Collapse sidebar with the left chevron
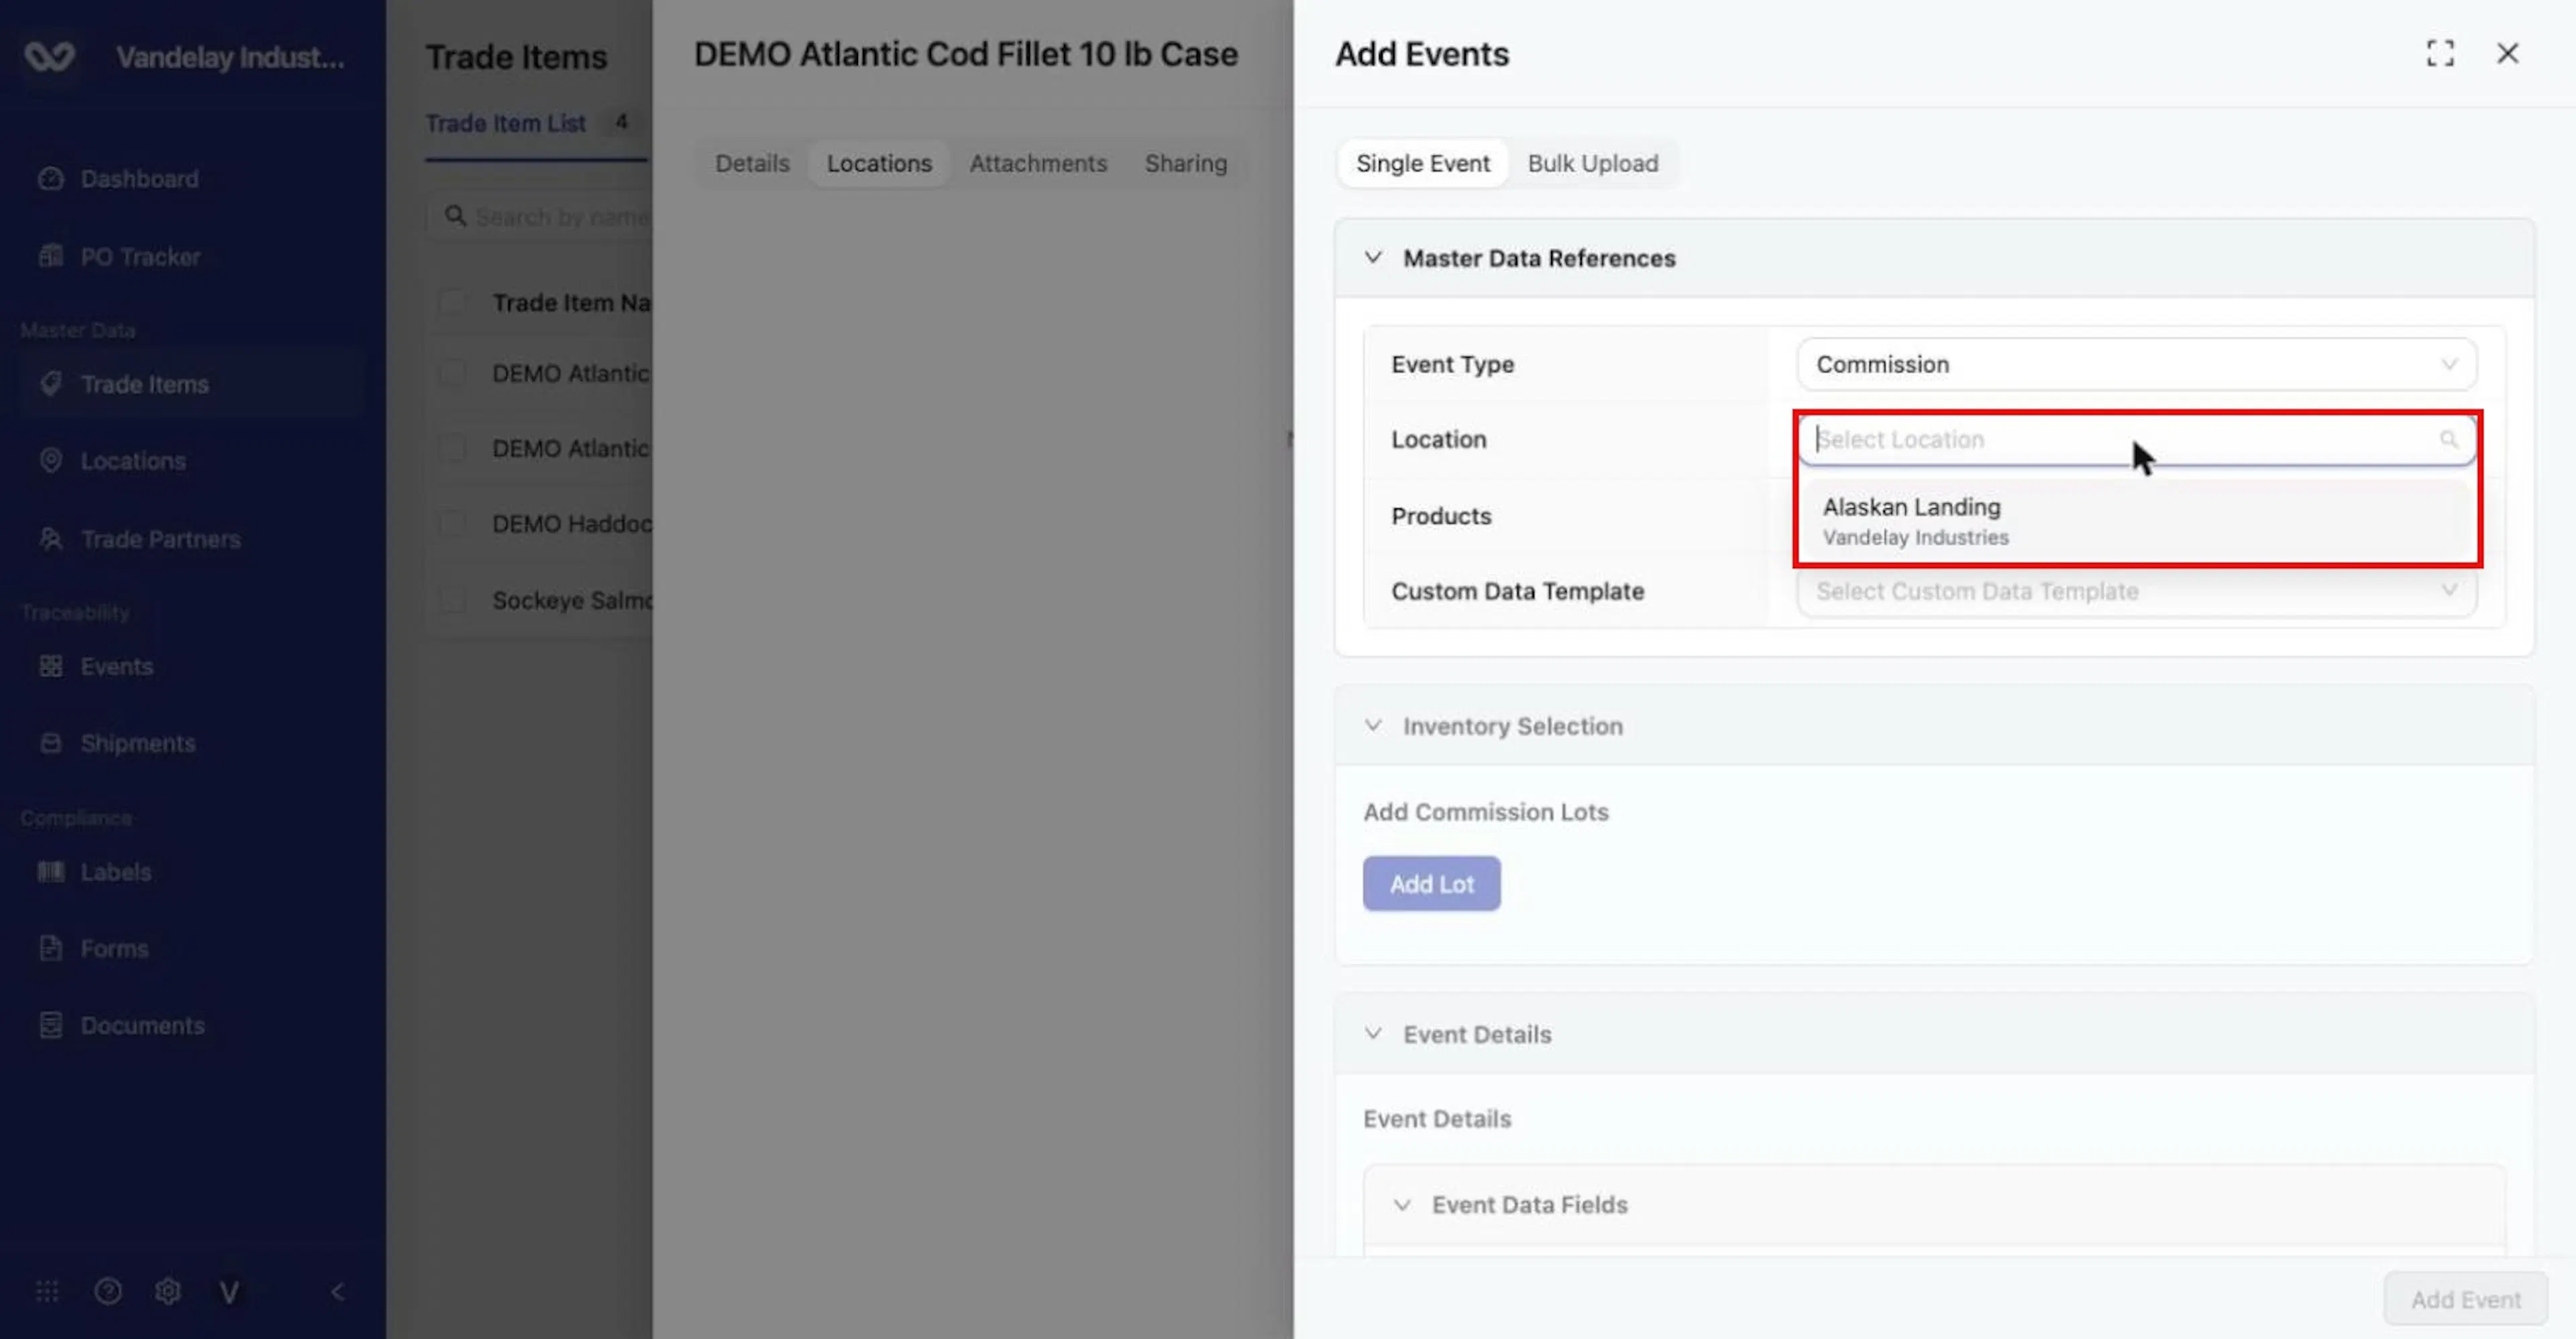 click(x=338, y=1292)
